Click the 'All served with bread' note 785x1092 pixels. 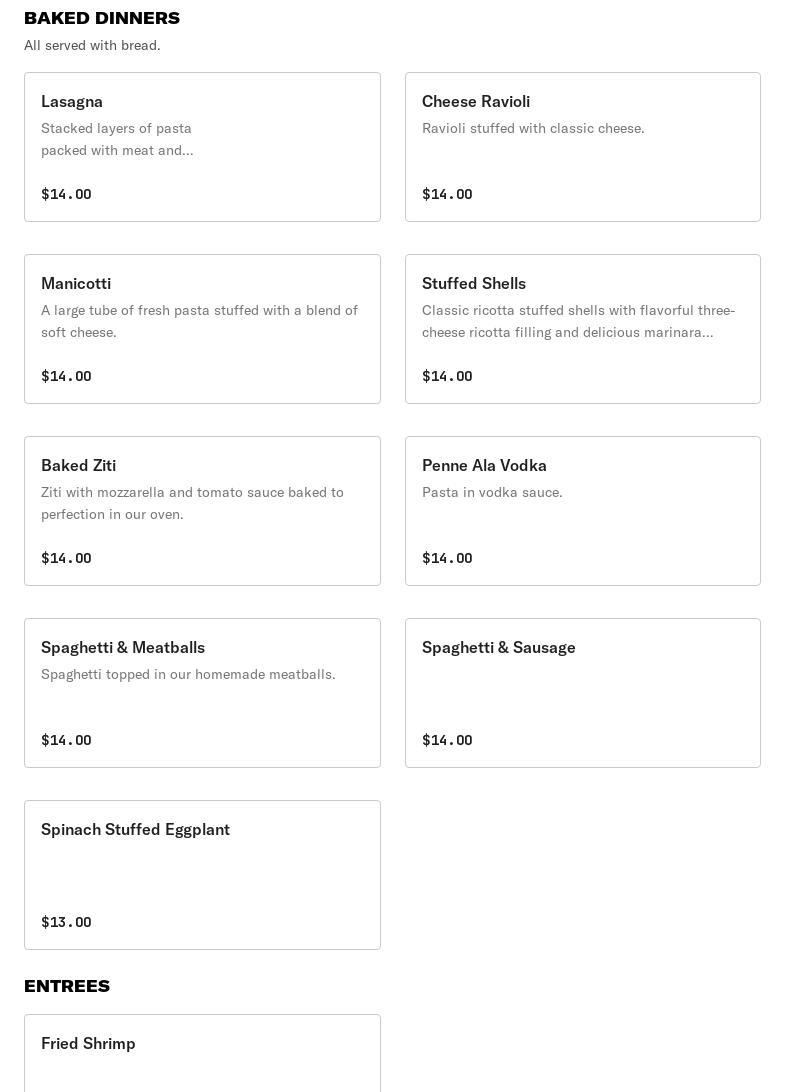[x=92, y=45]
